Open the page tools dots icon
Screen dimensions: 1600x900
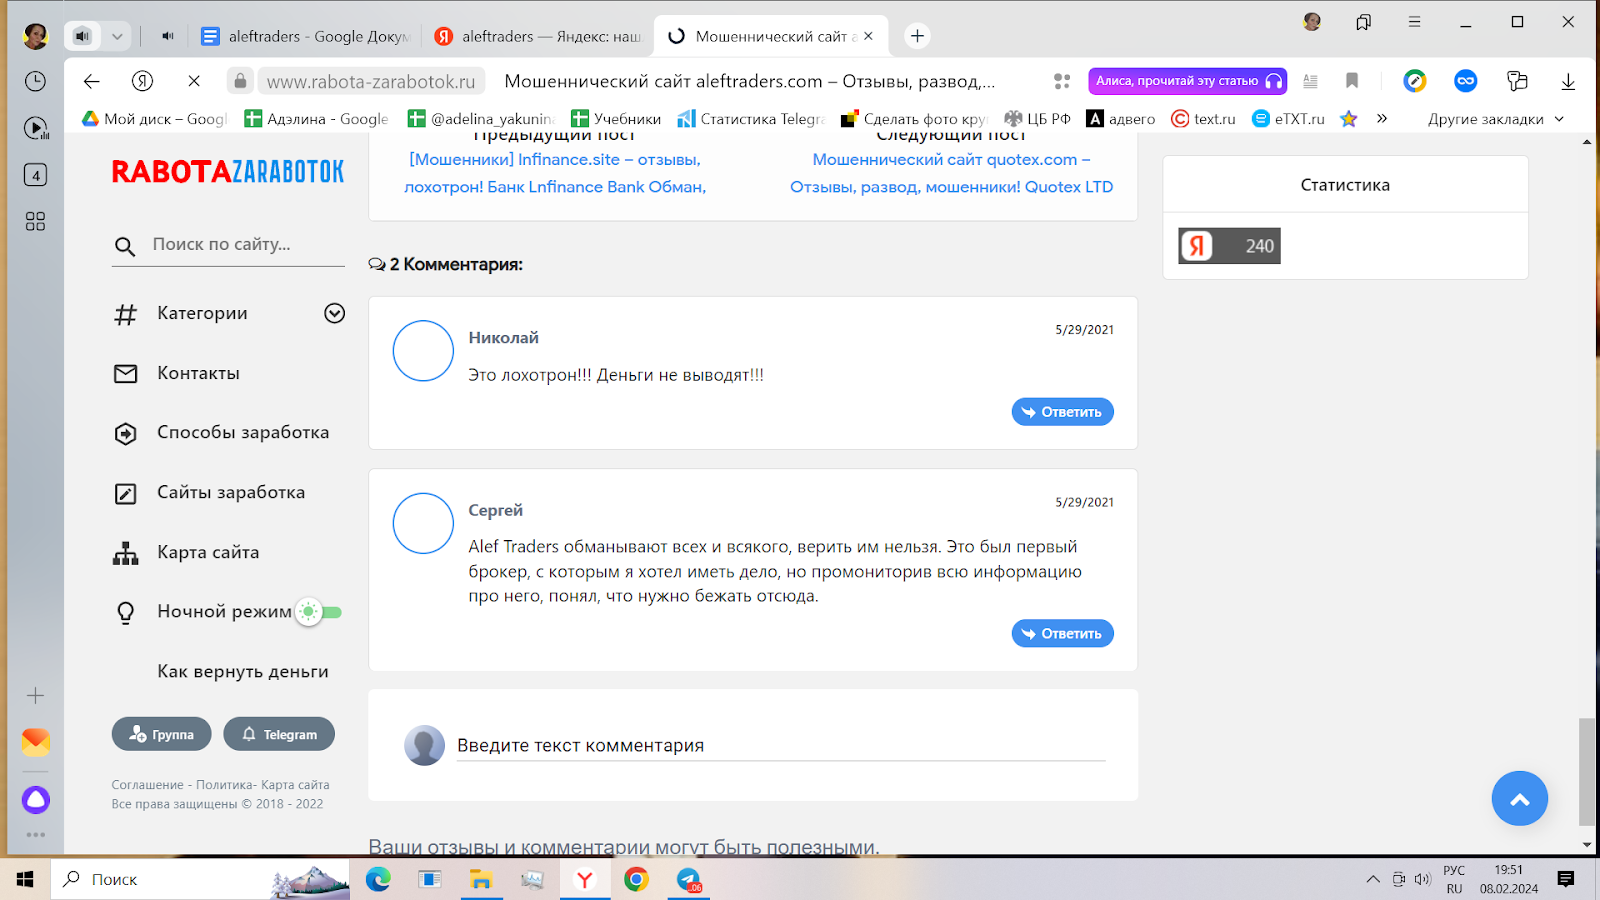(1062, 81)
